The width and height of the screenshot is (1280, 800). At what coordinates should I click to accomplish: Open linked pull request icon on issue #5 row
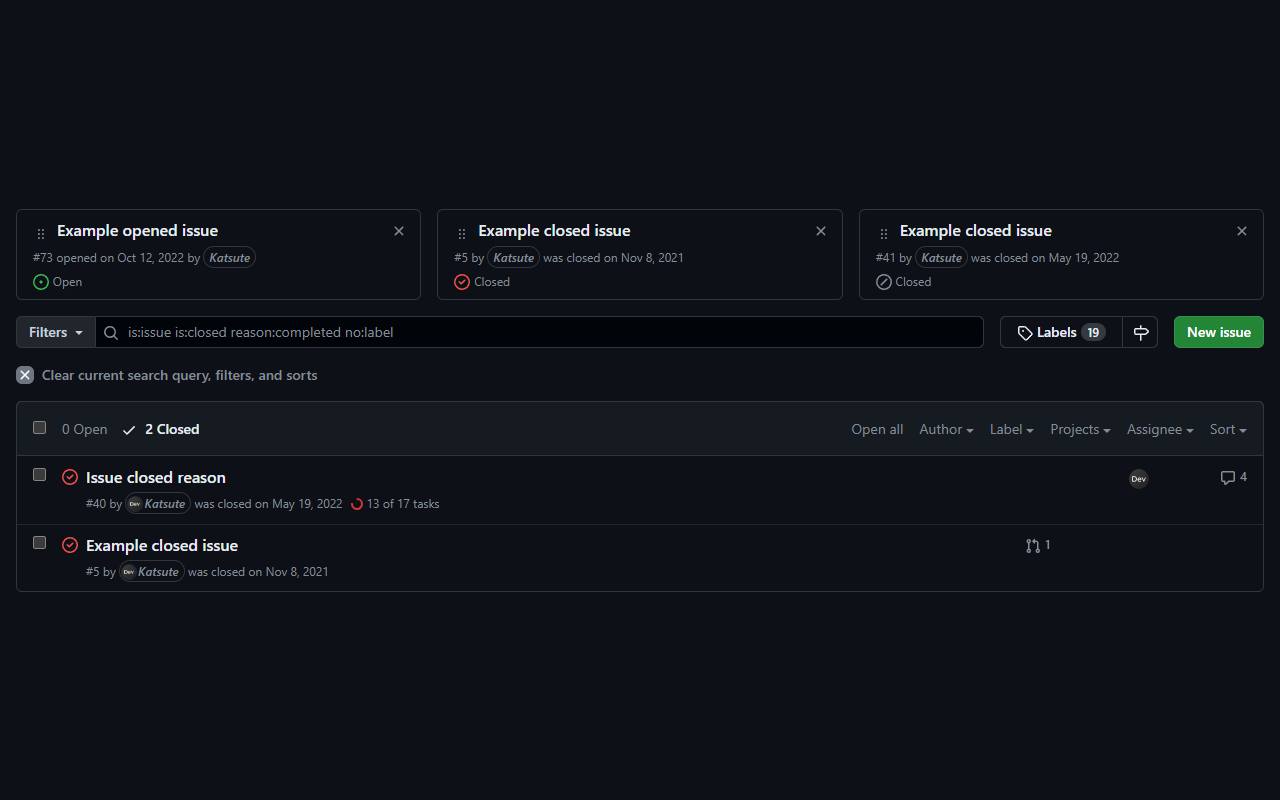tap(1033, 546)
